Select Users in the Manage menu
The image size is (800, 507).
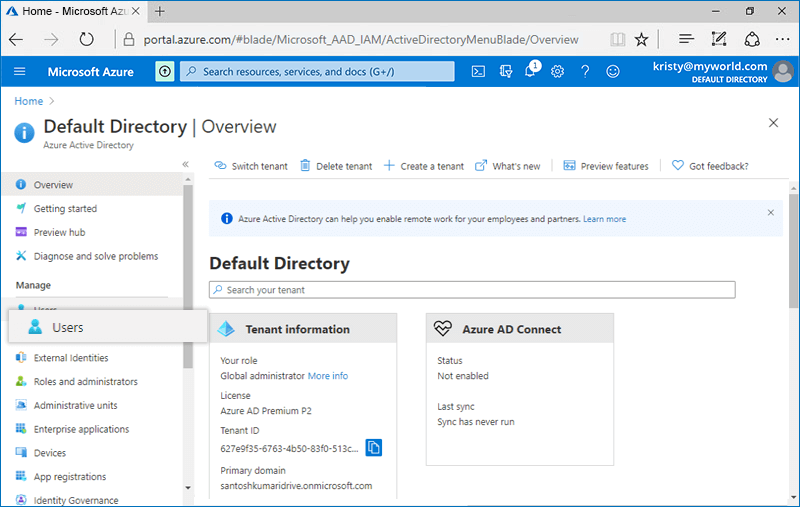67,327
